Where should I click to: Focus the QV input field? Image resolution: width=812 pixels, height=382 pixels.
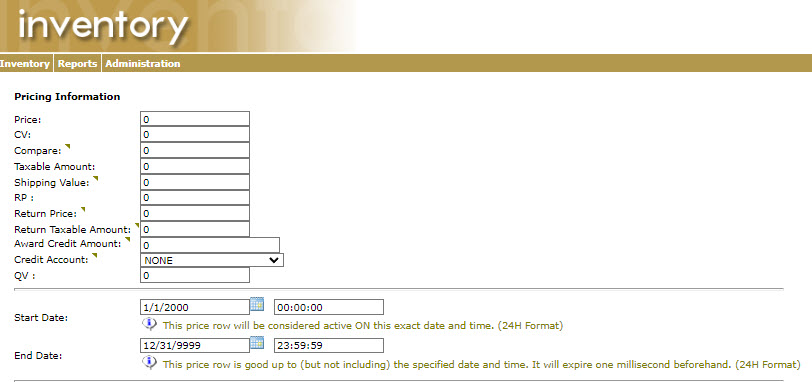pyautogui.click(x=195, y=275)
